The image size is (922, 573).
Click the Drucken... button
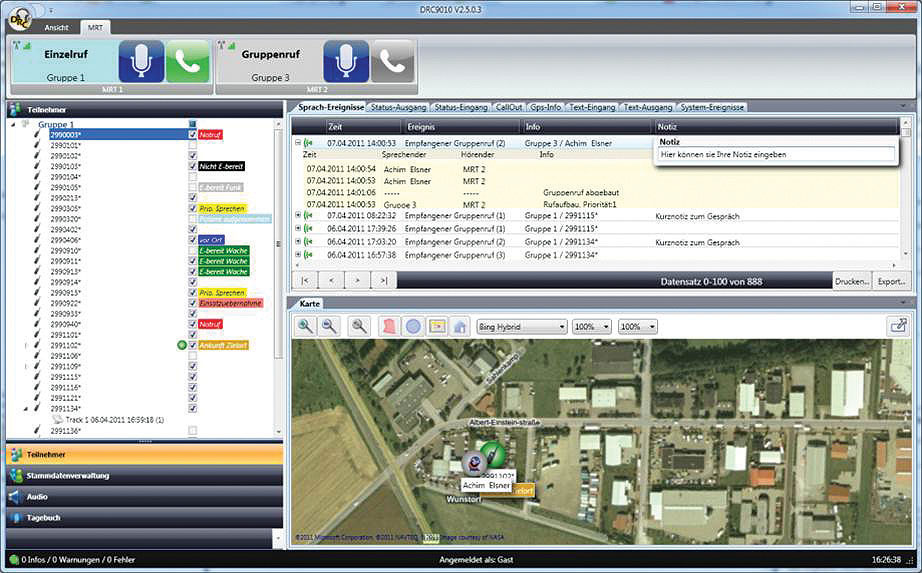(852, 282)
